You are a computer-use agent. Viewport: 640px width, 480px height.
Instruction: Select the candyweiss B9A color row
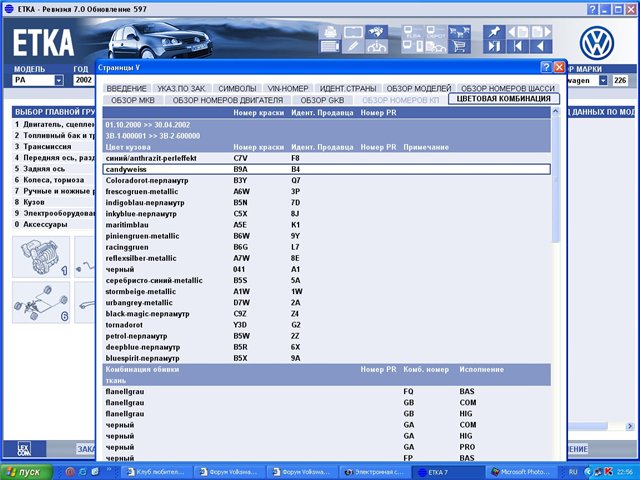click(327, 169)
